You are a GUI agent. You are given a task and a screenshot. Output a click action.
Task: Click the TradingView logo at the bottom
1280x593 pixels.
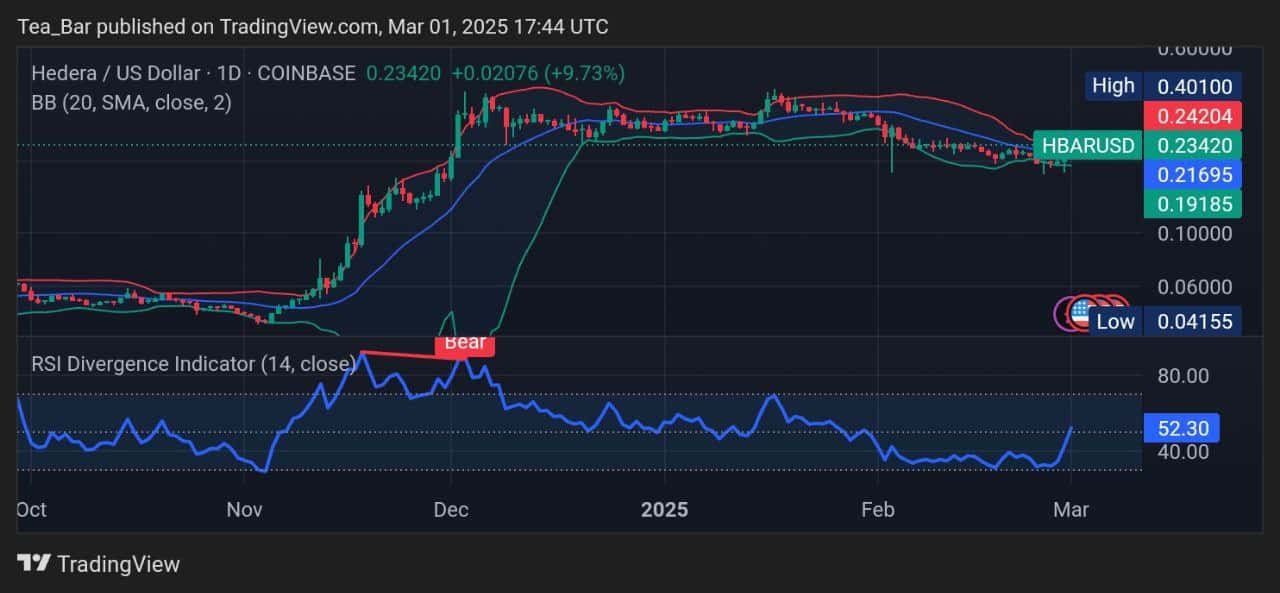tap(99, 564)
